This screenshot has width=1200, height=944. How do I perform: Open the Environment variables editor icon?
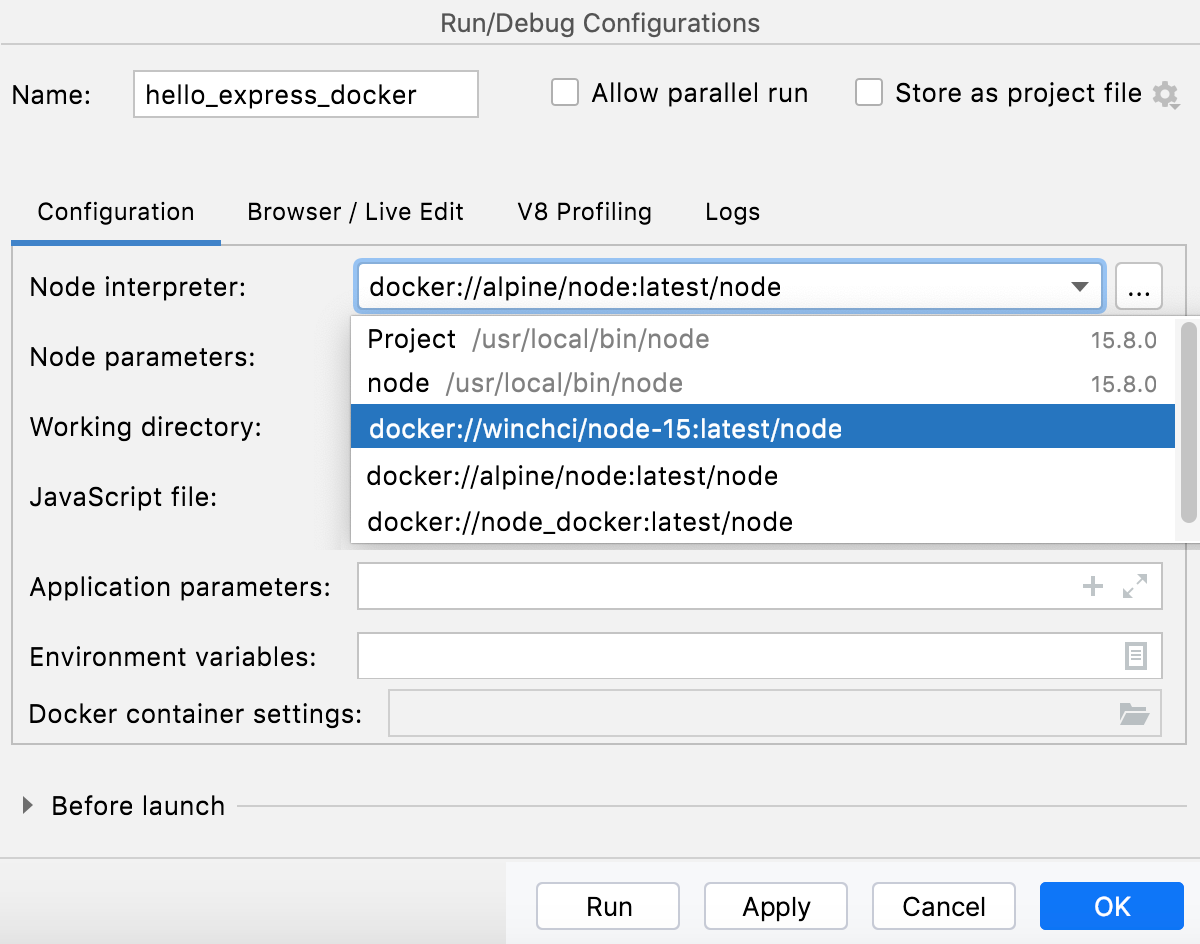click(1135, 656)
